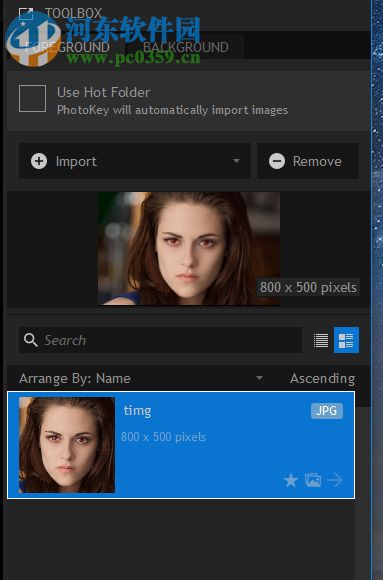383x580 pixels.
Task: Pop out the Toolbox panel icon
Action: 26,14
